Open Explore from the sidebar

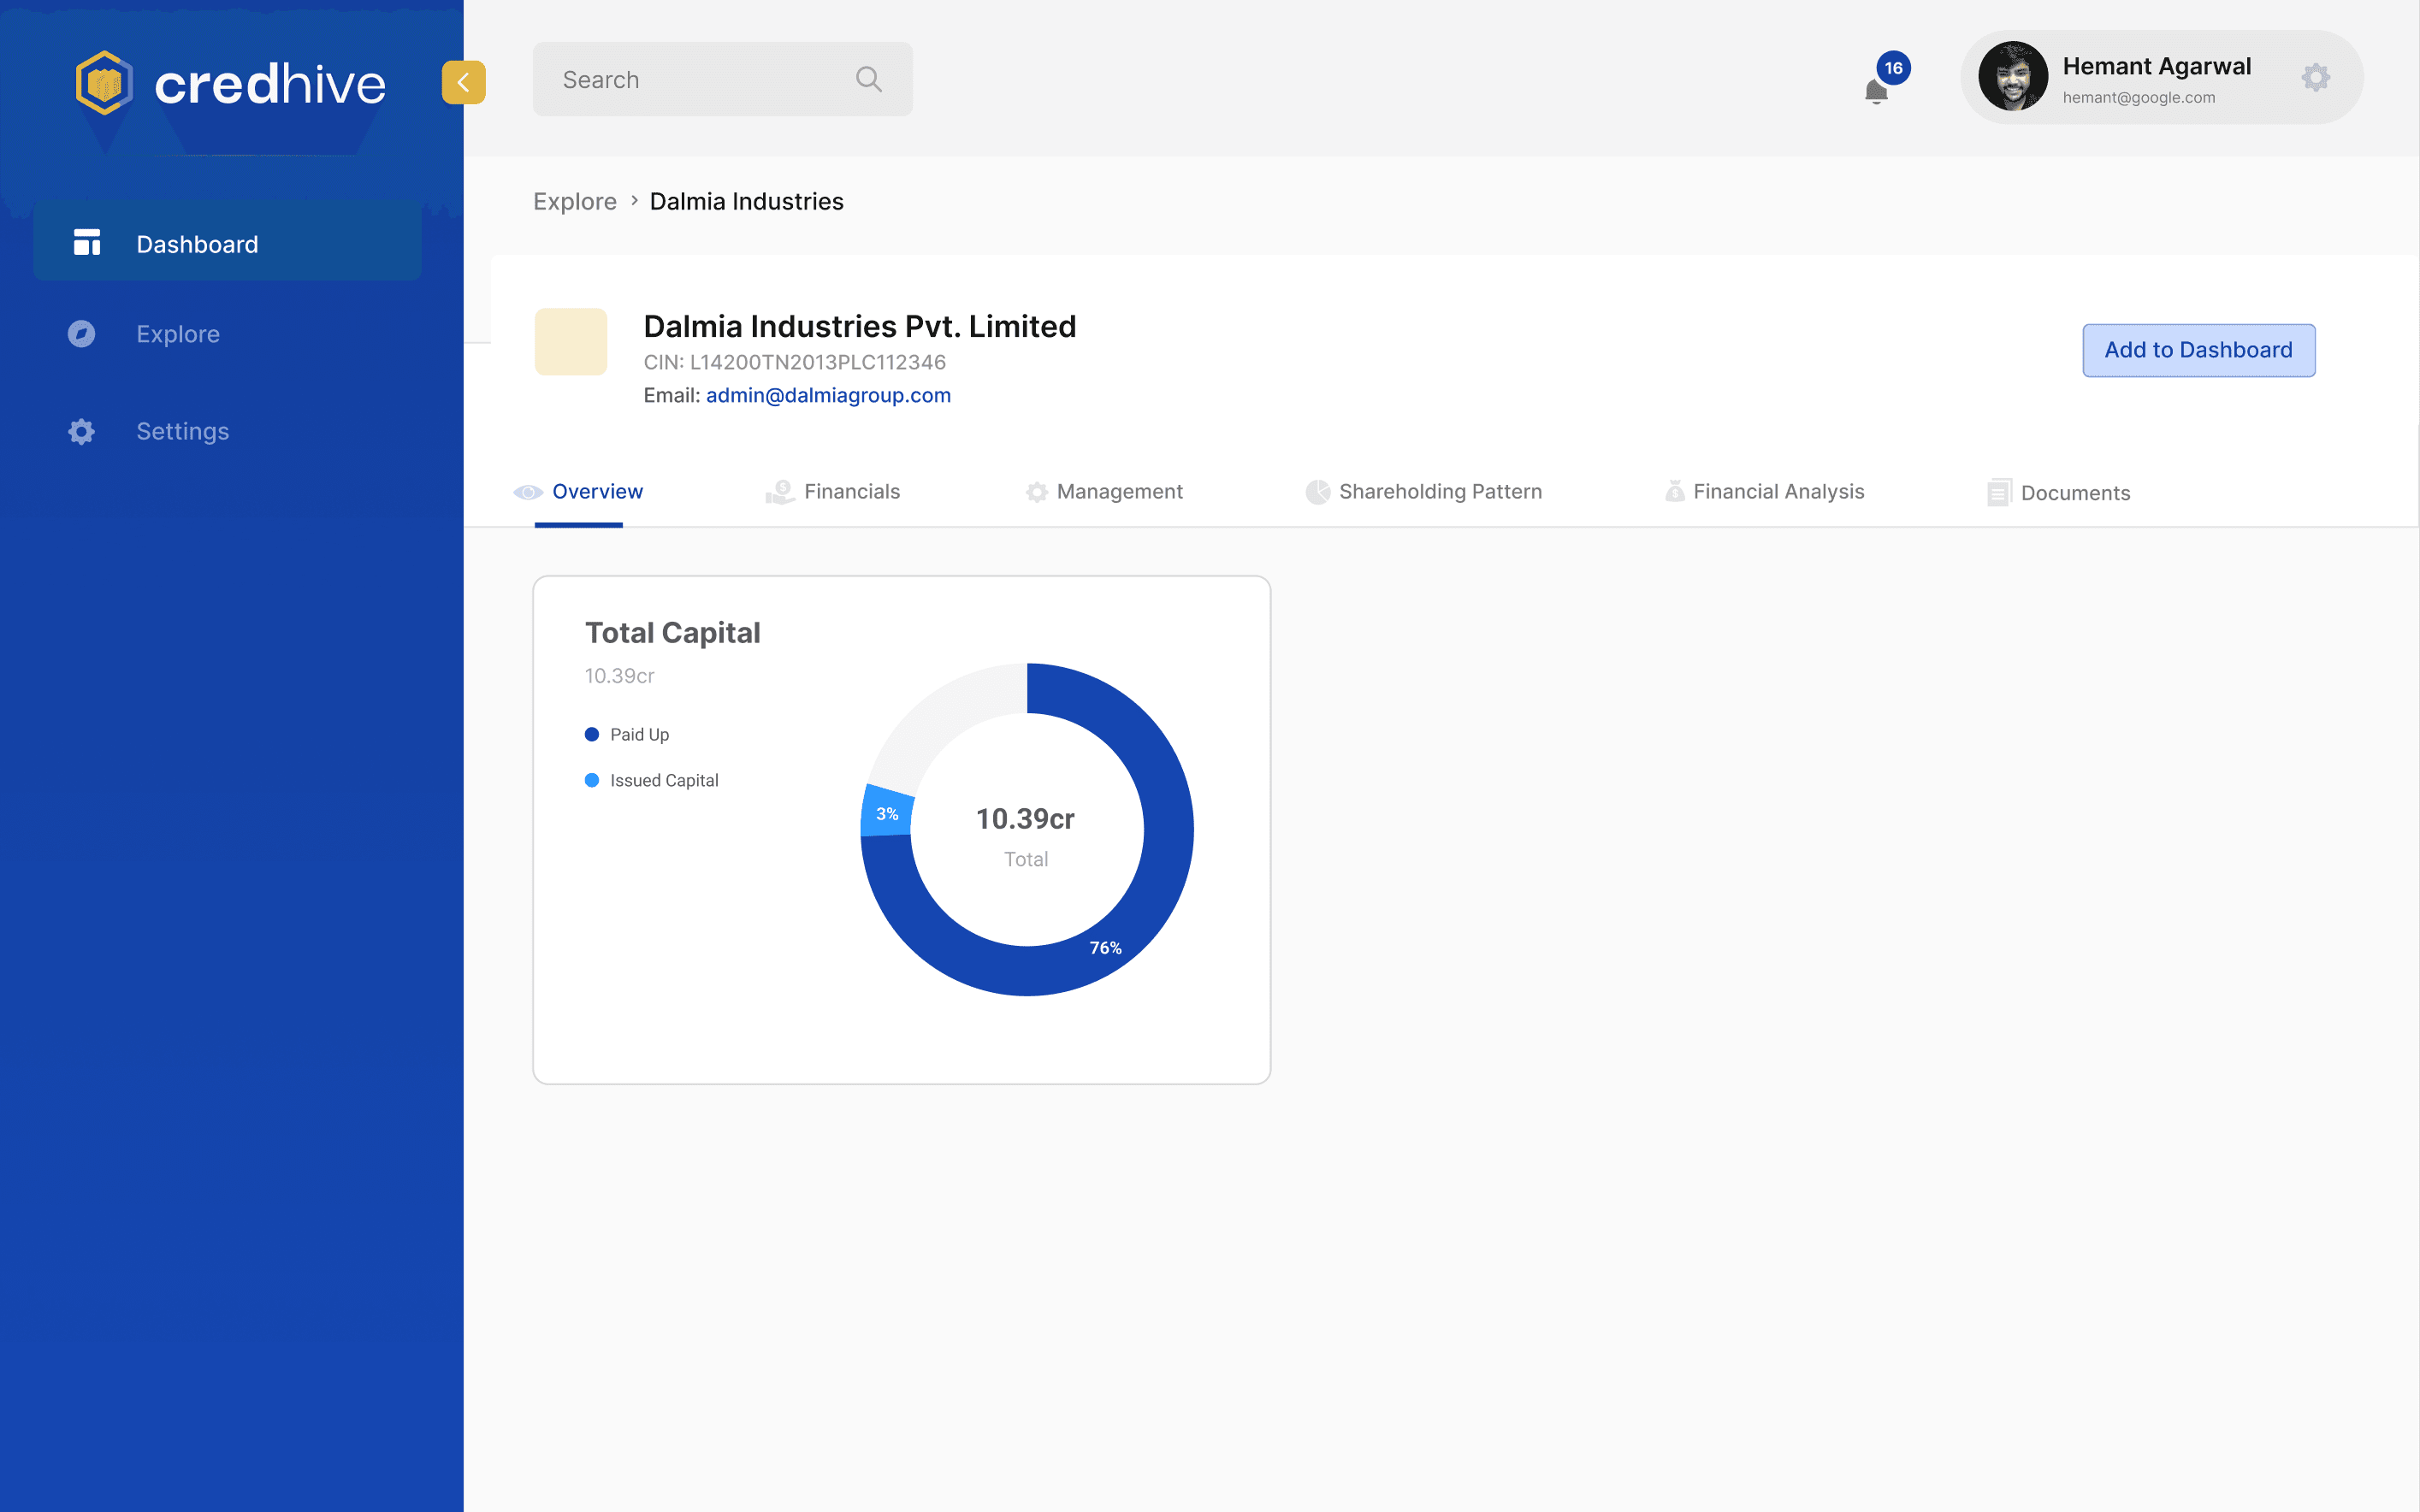point(178,334)
